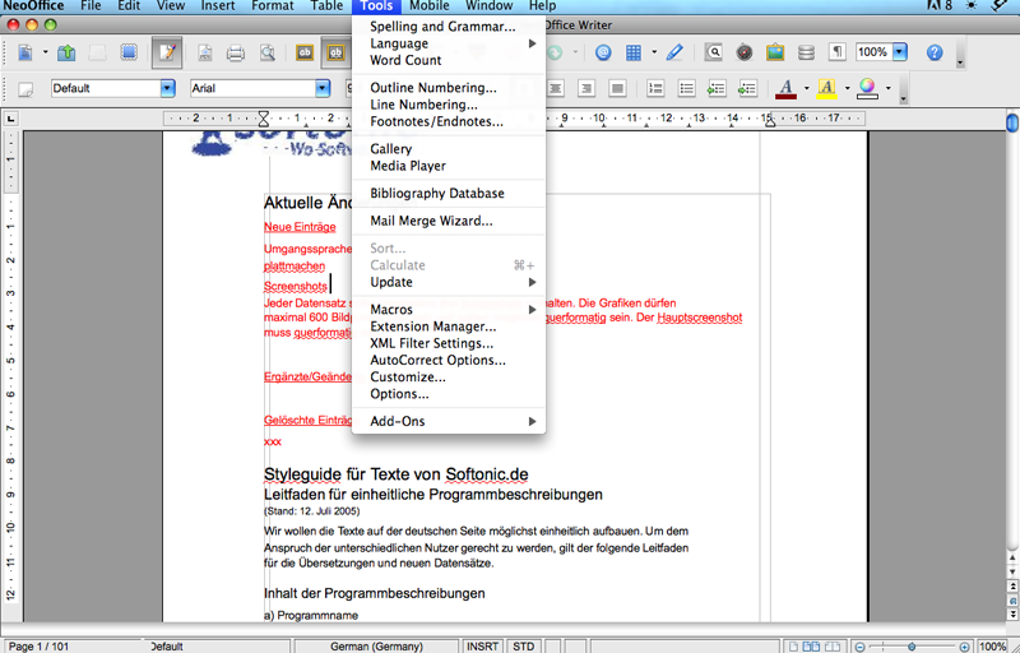Screen dimensions: 1020x653
Task: Click the Print printer icon
Action: (x=235, y=52)
